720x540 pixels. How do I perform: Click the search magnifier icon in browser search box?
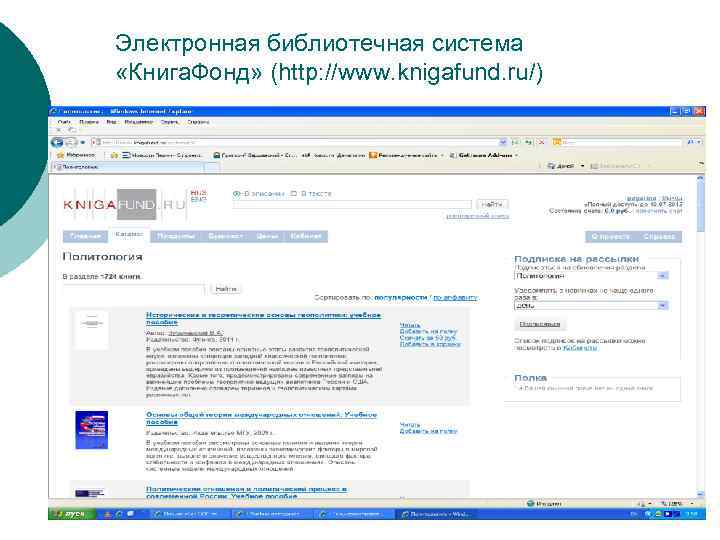click(x=691, y=142)
